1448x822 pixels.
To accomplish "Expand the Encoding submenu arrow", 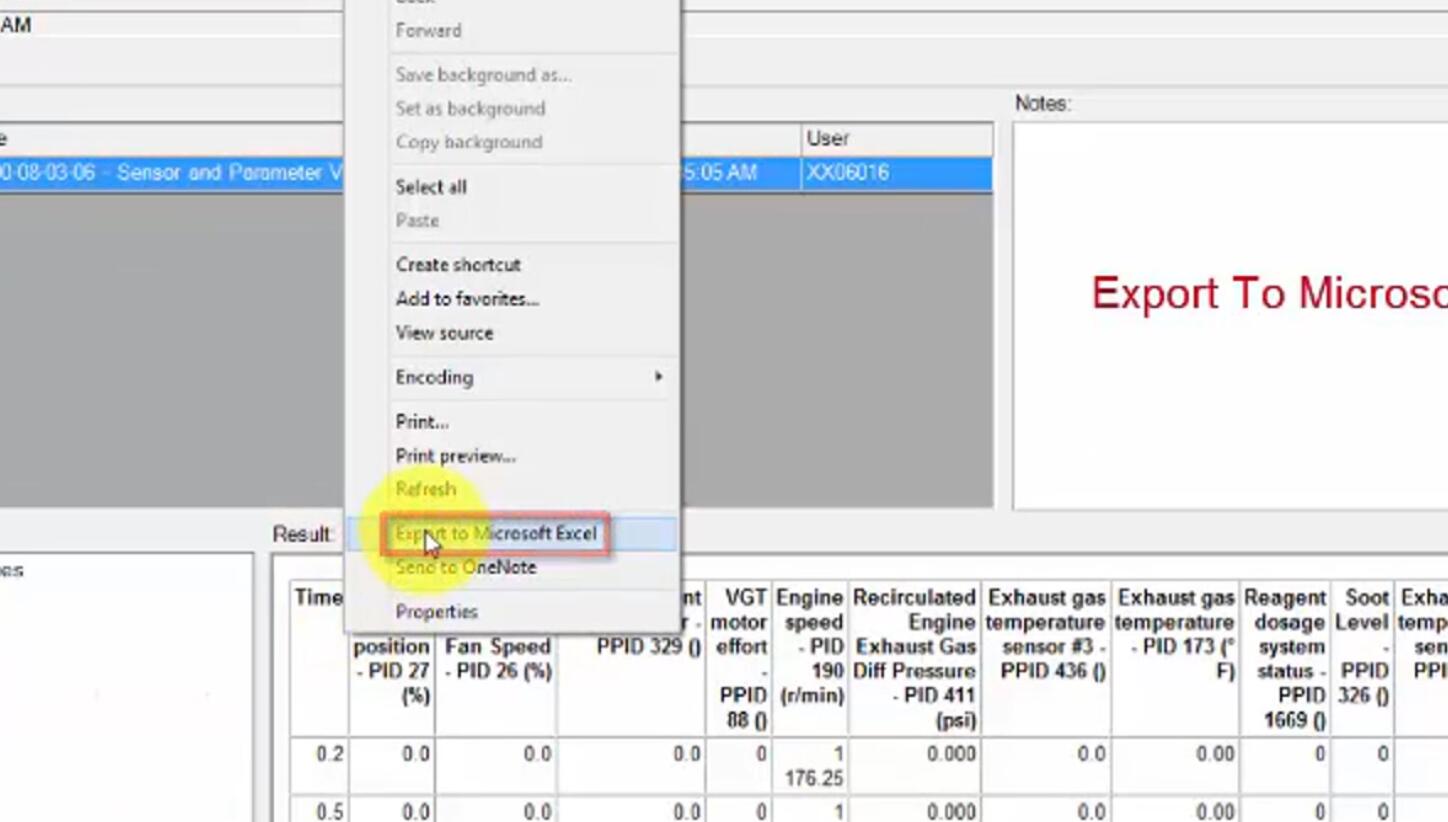I will pos(658,377).
